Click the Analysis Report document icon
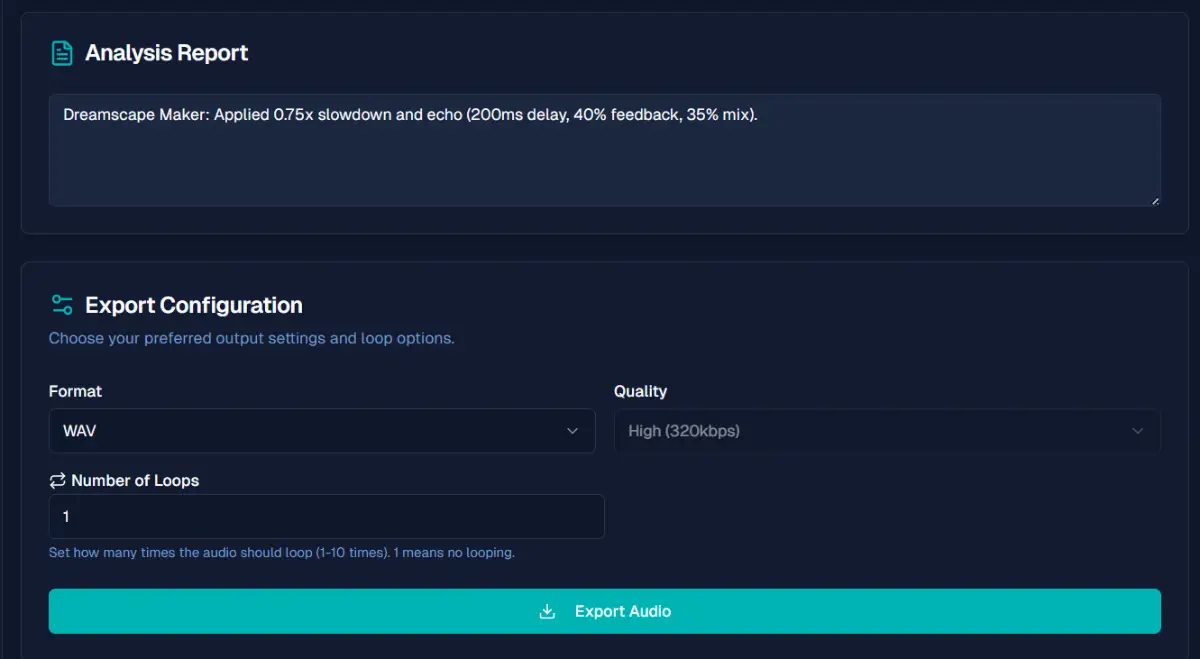This screenshot has width=1200, height=659. 62,53
